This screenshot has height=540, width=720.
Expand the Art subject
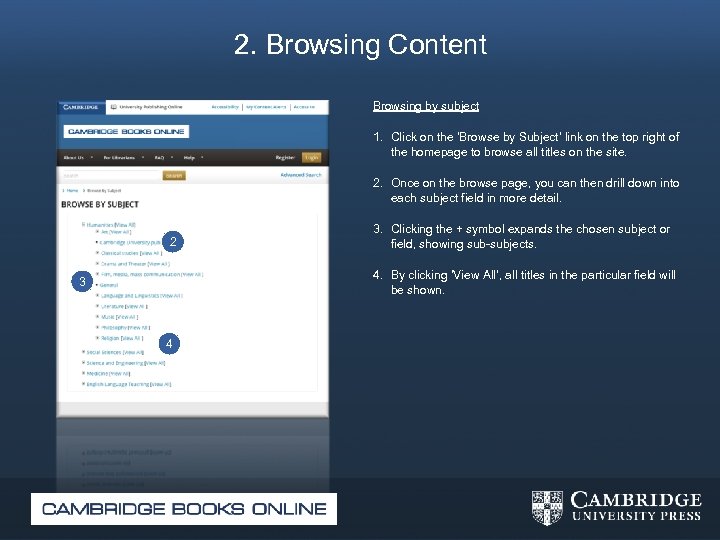[x=97, y=232]
